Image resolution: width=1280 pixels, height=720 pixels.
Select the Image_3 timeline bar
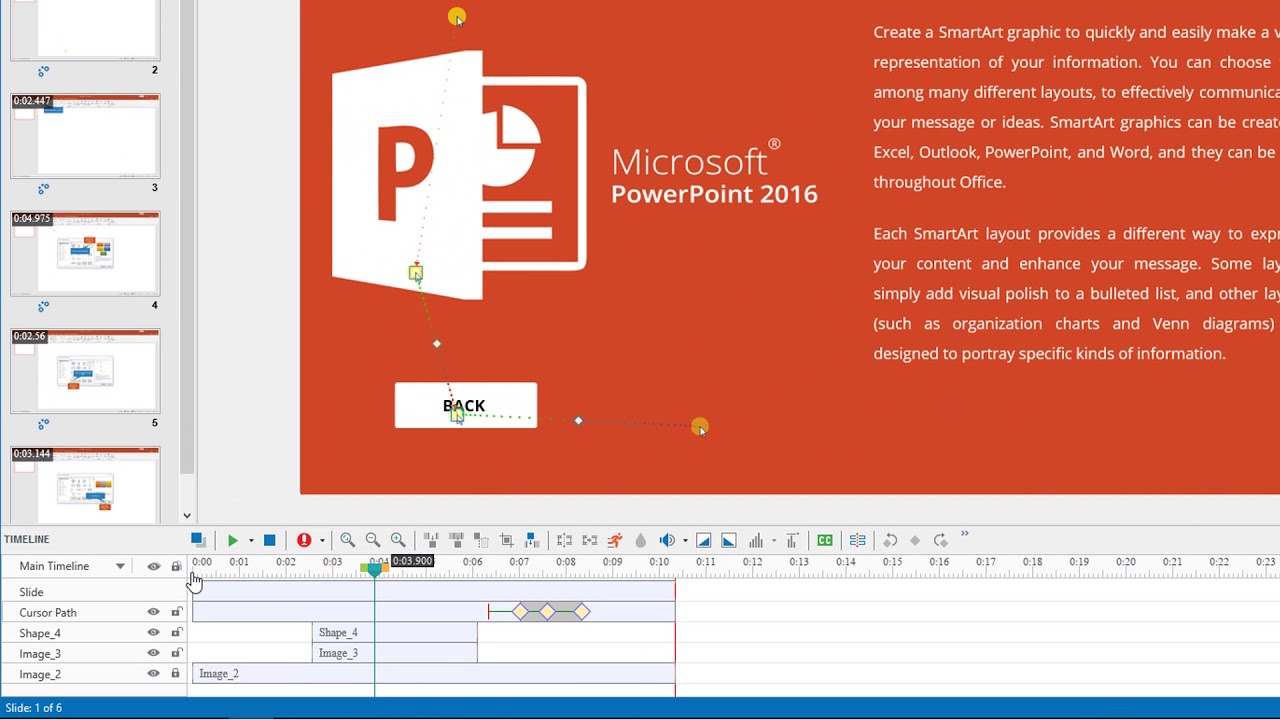(x=395, y=653)
